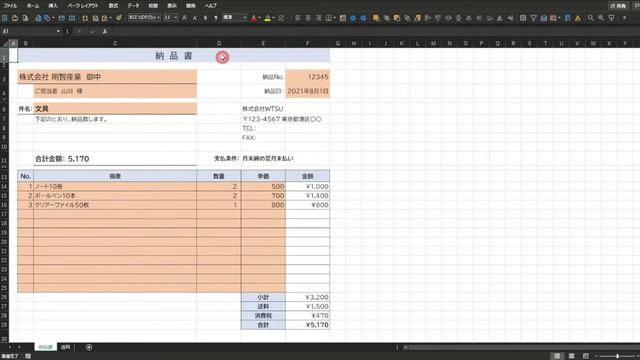Screen dimensions: 640x360
Task: Click the select-all corner triangle
Action: coord(5,43)
